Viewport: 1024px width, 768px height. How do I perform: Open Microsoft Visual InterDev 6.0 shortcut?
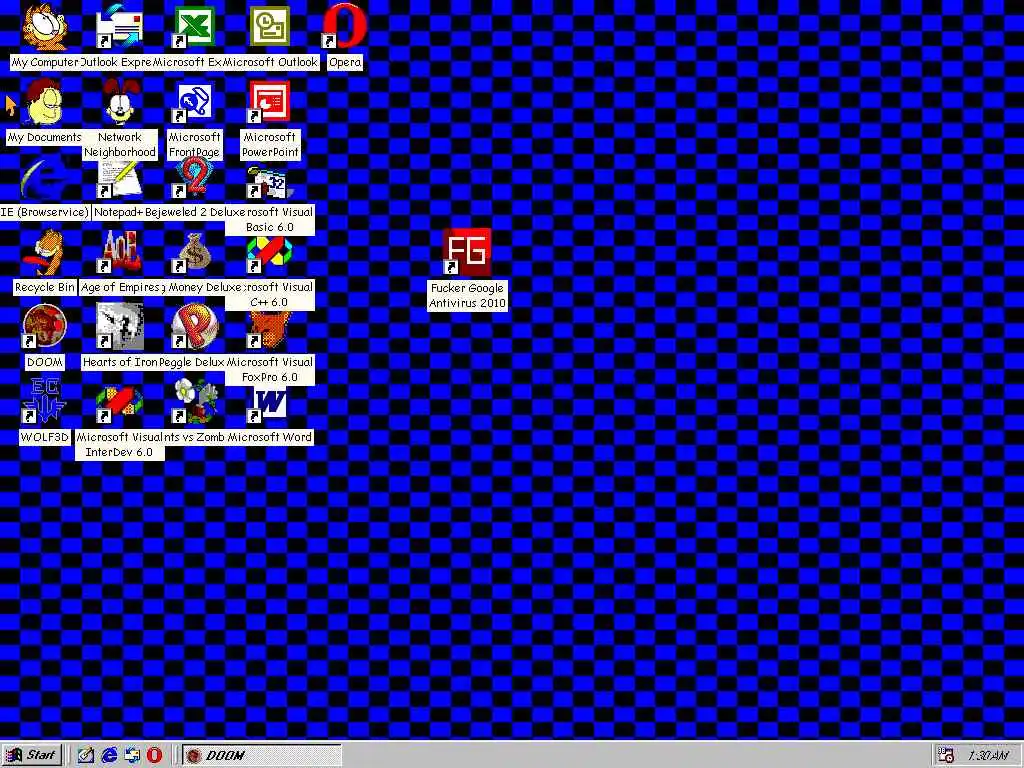coord(119,404)
